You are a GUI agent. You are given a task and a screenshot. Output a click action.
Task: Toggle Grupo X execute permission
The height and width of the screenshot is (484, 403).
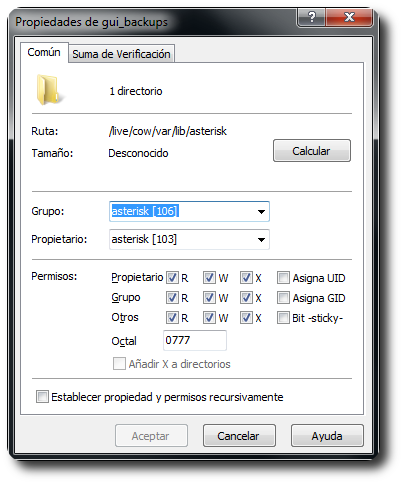[x=246, y=298]
